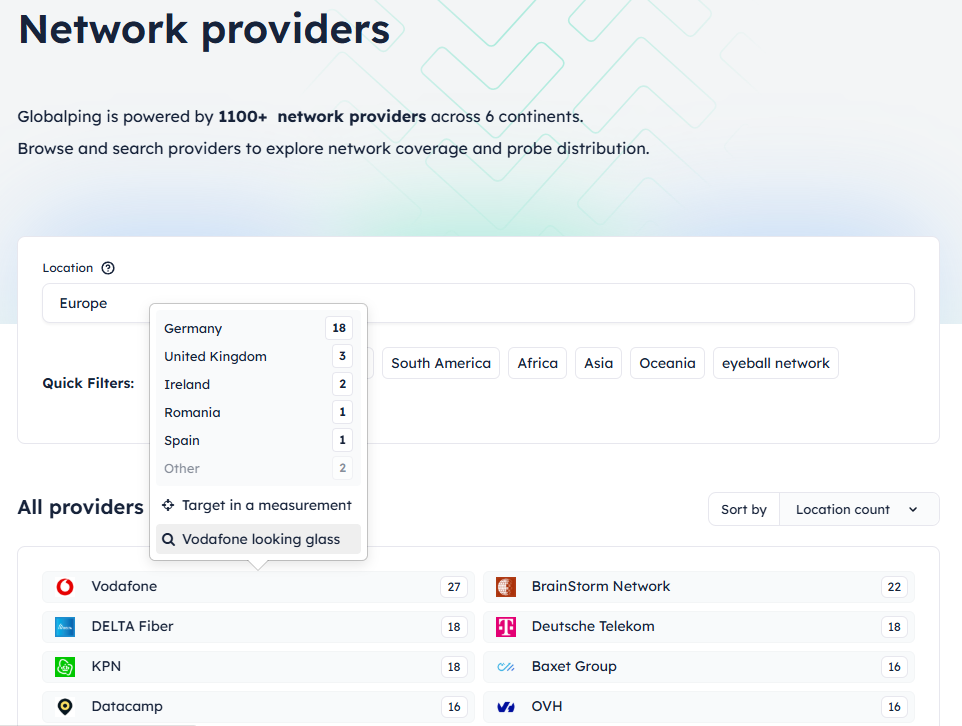Screen dimensions: 962x726
Task: Click the Deutsche Telekom logo icon
Action: coord(506,627)
